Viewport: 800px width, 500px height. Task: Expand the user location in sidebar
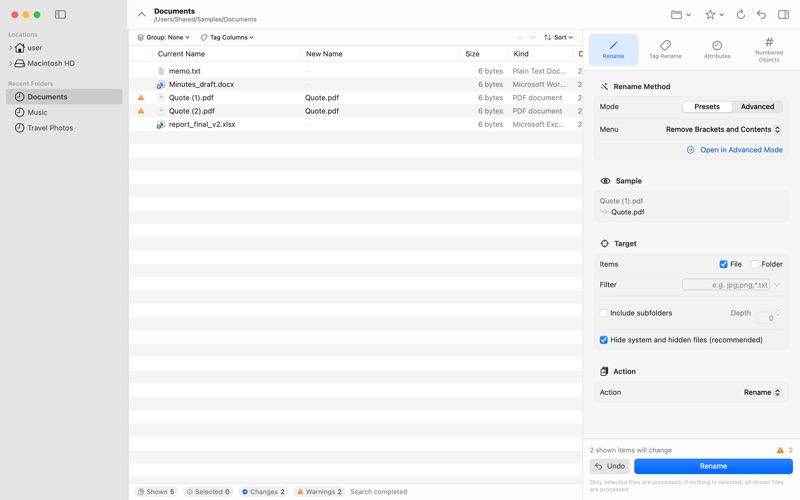pyautogui.click(x=11, y=48)
